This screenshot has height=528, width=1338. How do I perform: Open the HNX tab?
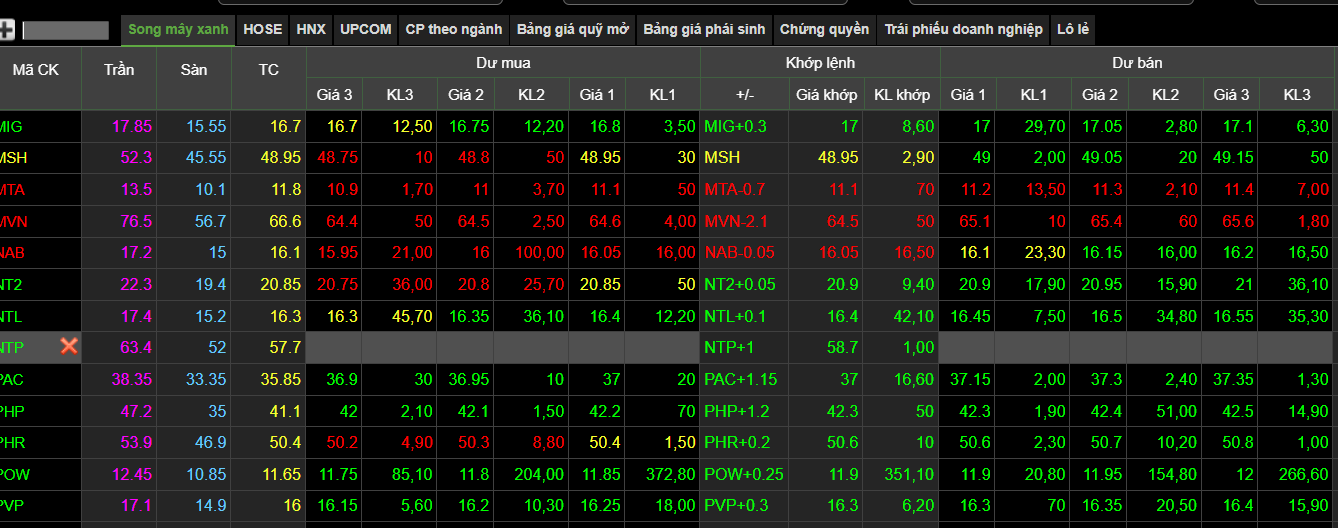click(x=311, y=30)
